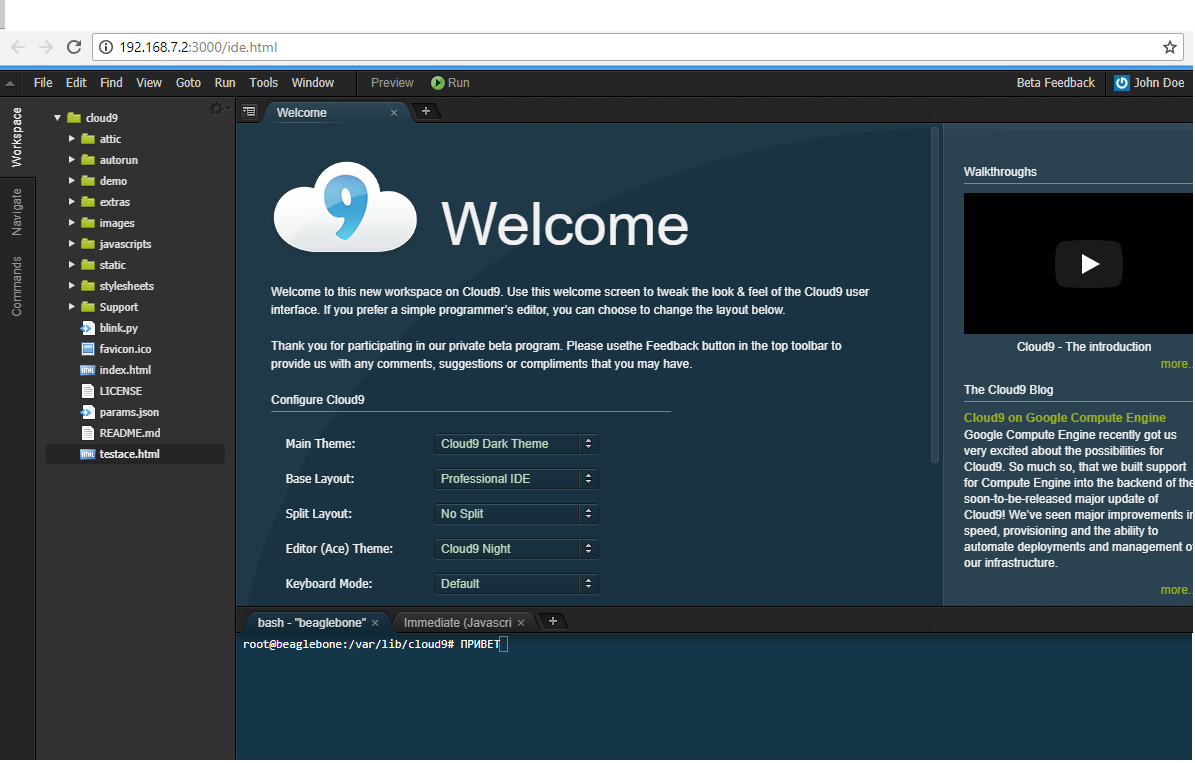Expand the stylesheets folder
This screenshot has width=1195, height=763.
click(x=72, y=286)
